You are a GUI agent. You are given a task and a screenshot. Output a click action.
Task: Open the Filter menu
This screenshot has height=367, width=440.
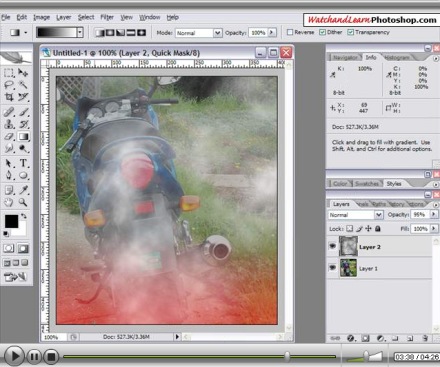[107, 17]
